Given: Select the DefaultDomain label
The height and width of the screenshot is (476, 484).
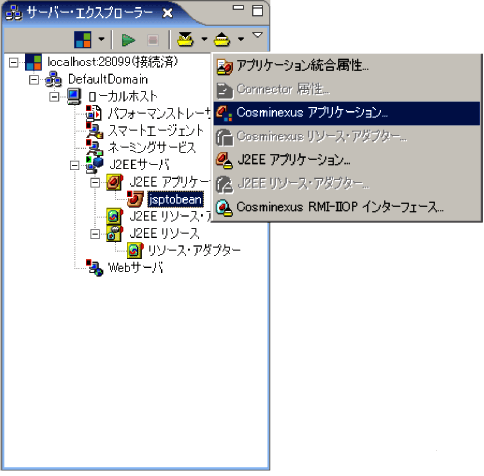Looking at the screenshot, I should click(108, 79).
